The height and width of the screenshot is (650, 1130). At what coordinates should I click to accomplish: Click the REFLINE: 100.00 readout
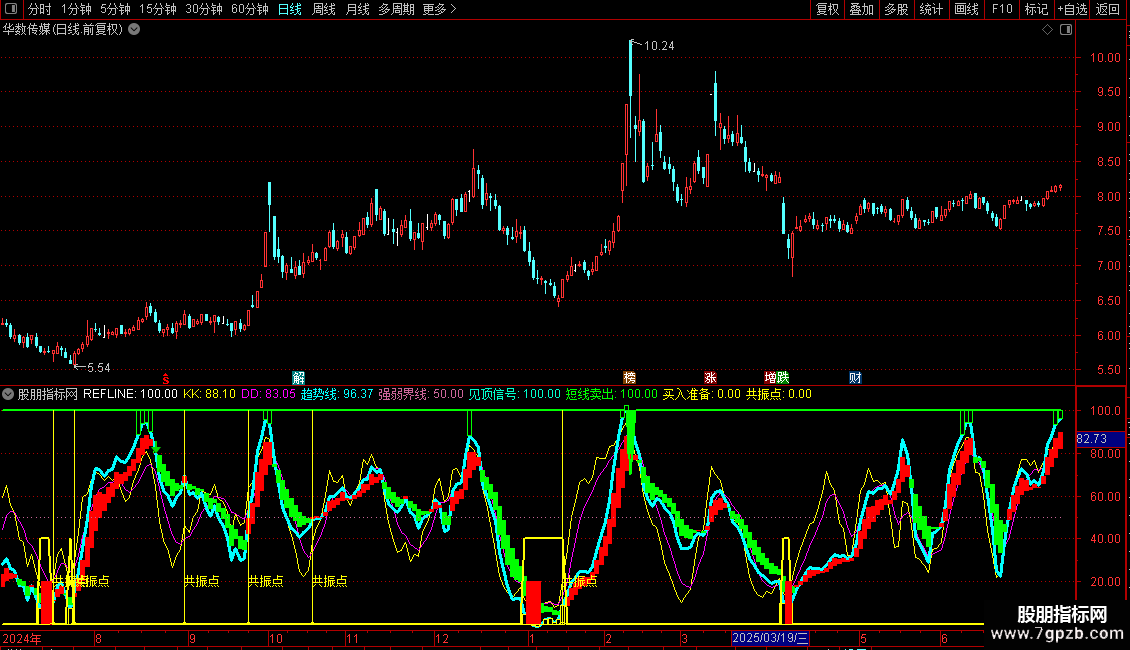click(x=130, y=394)
